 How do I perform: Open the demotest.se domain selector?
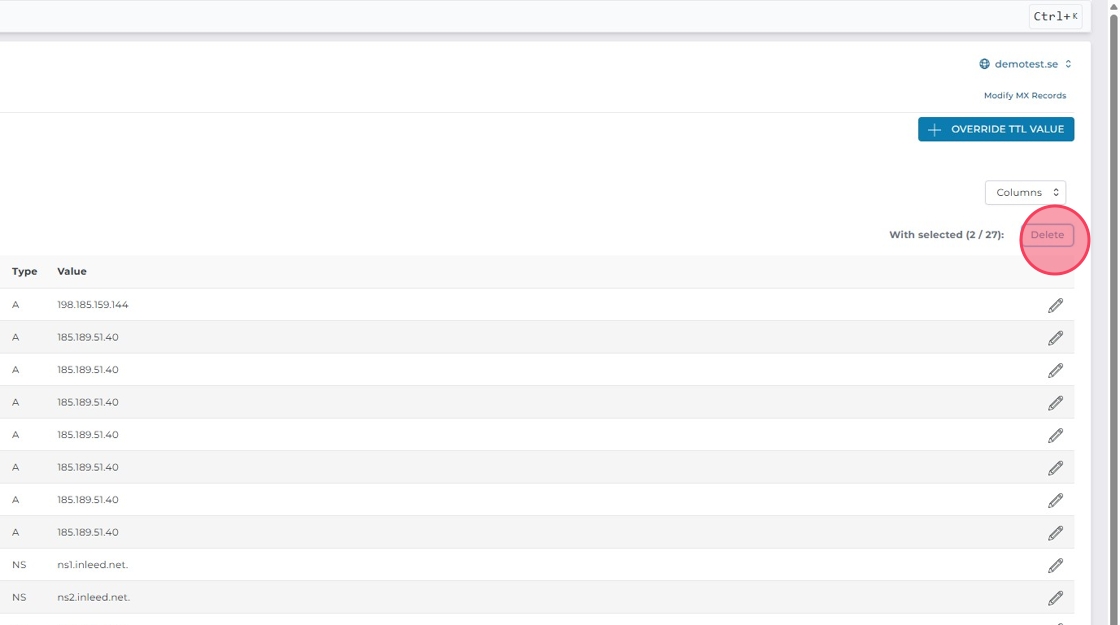pyautogui.click(x=1026, y=64)
